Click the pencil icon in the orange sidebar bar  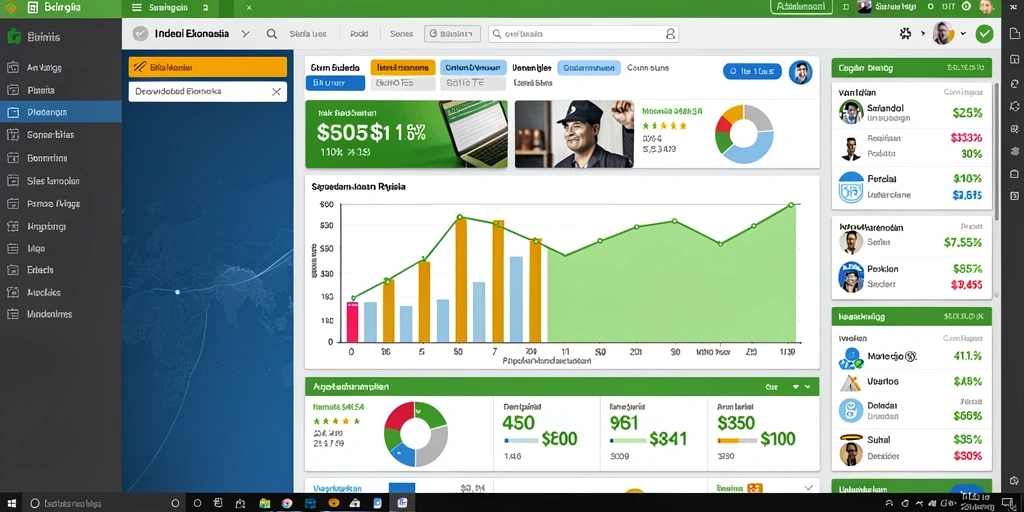click(x=138, y=67)
